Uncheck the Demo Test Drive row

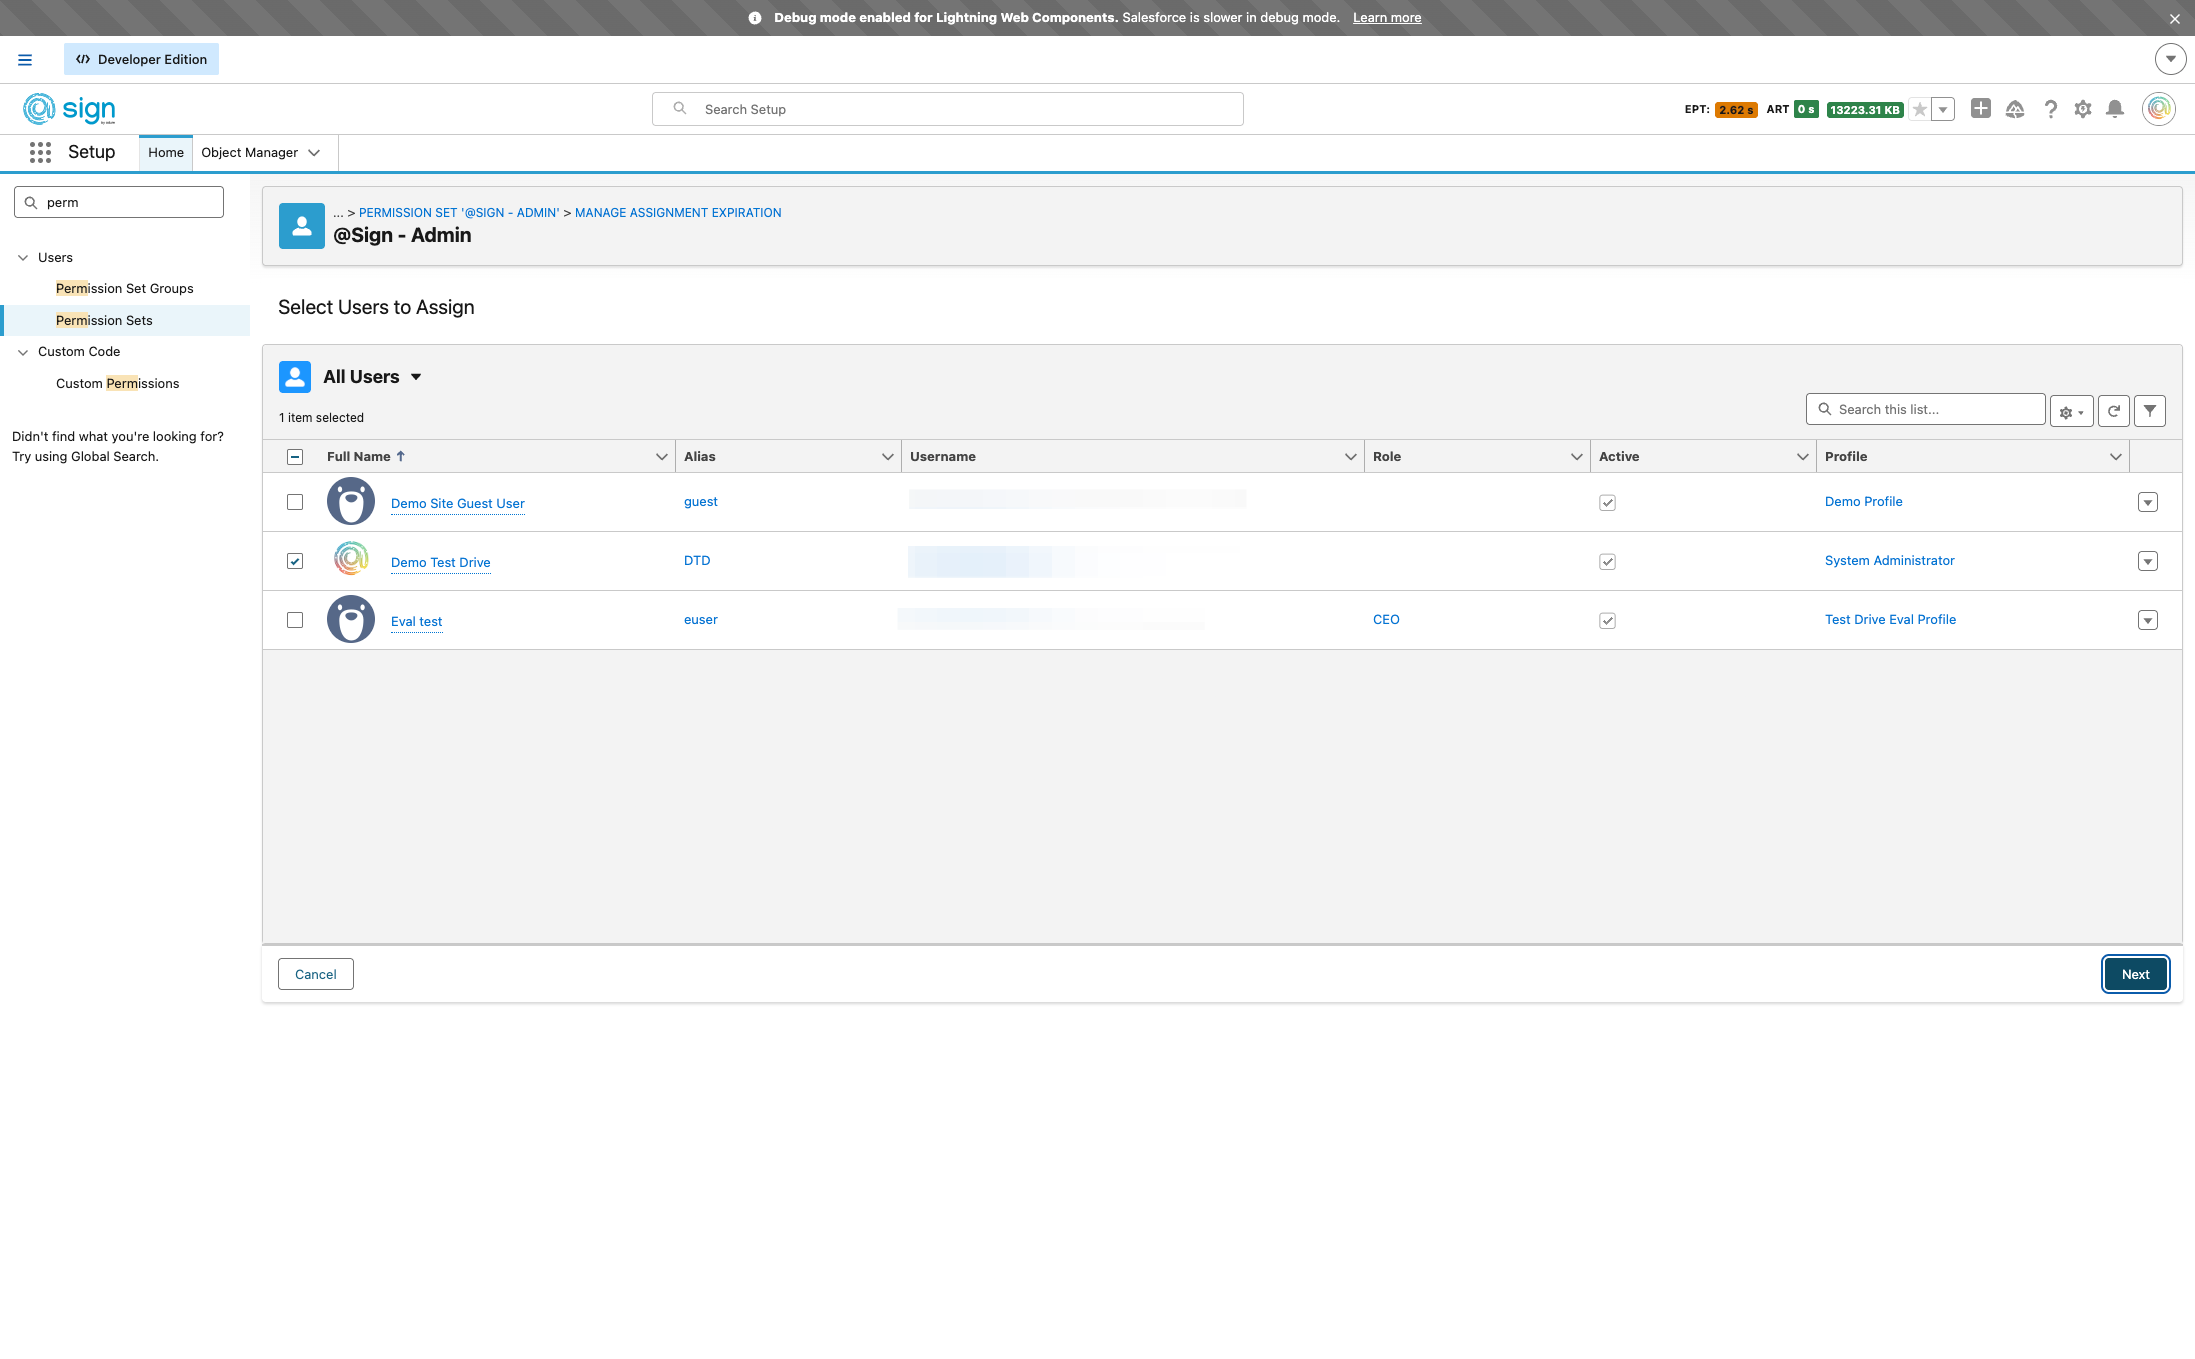tap(295, 561)
